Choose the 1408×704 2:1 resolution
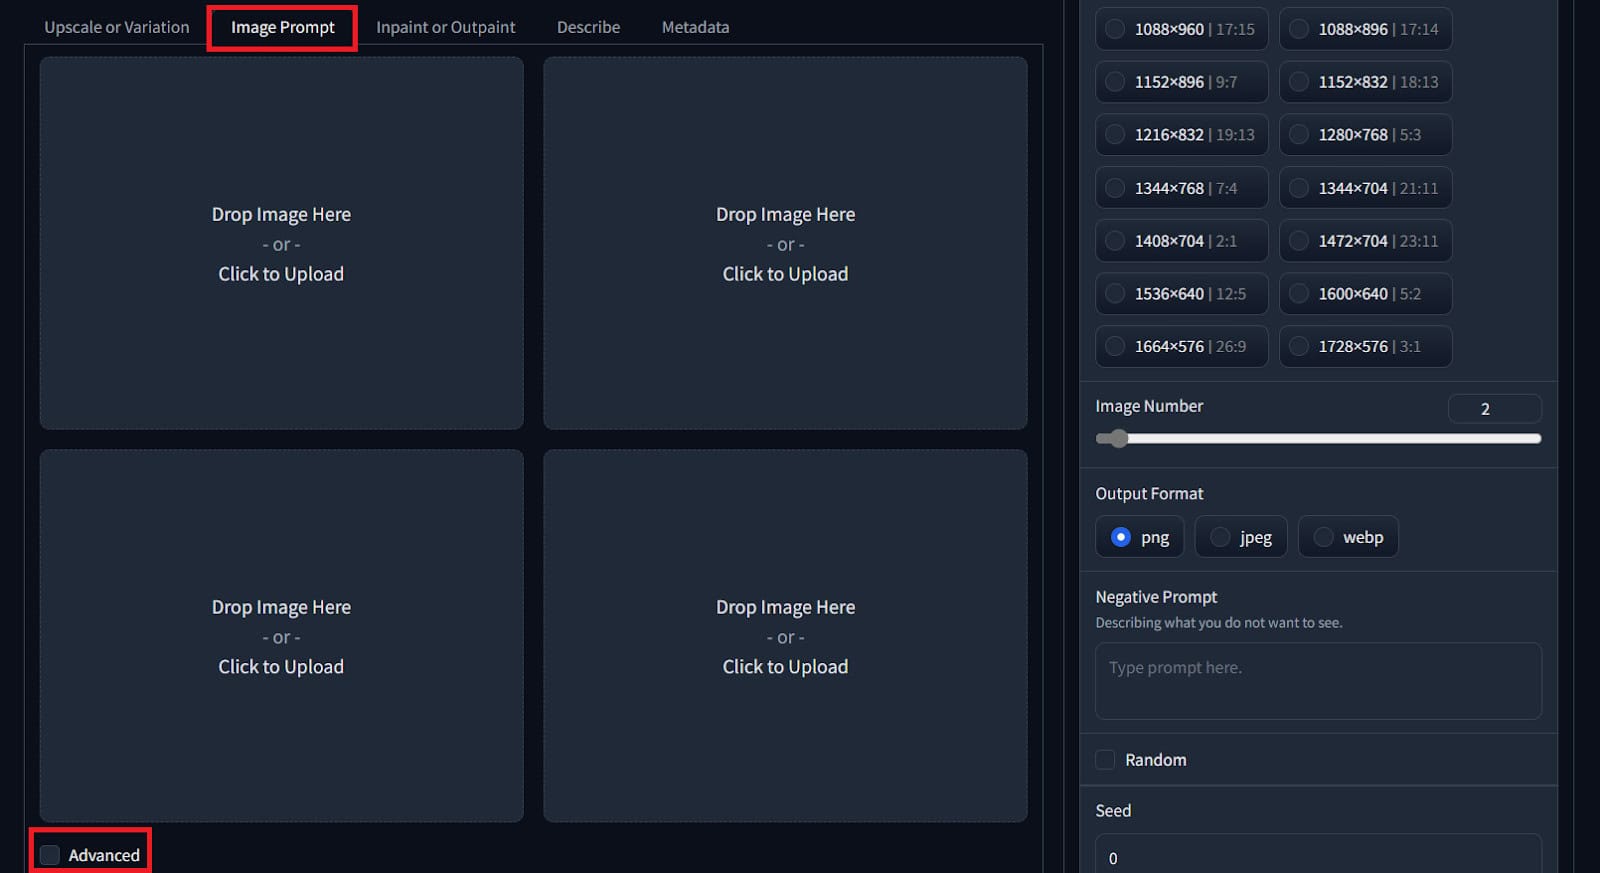This screenshot has height=873, width=1600. coord(1115,241)
